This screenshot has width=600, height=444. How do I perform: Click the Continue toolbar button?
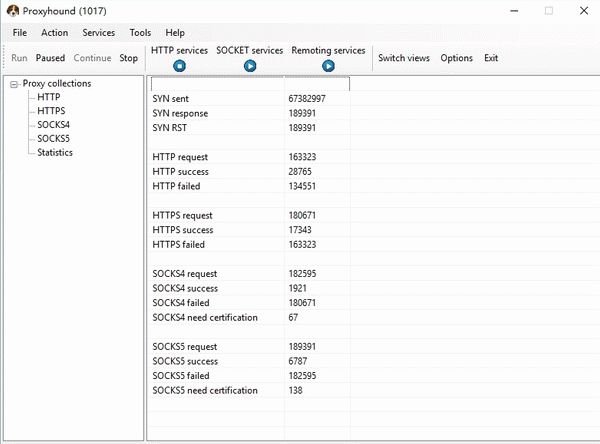click(x=92, y=58)
